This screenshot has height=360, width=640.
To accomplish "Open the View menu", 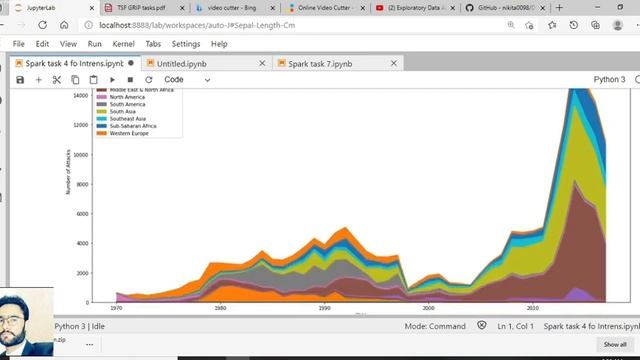I will coord(68,44).
